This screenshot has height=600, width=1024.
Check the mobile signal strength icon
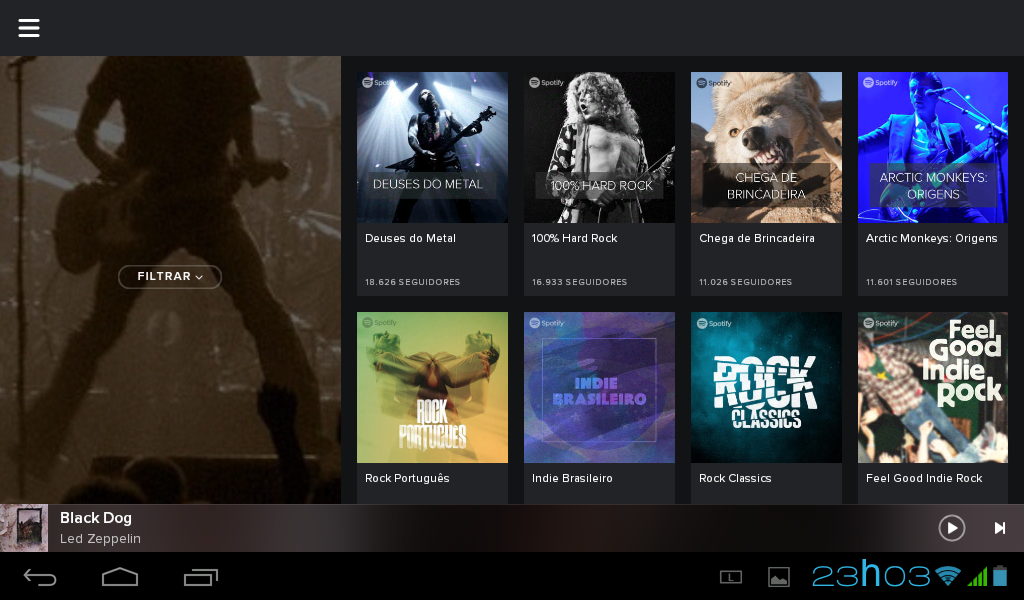[x=978, y=576]
